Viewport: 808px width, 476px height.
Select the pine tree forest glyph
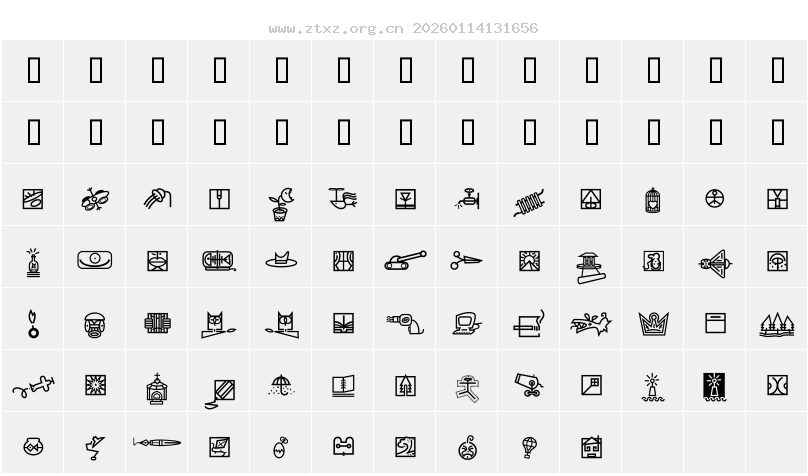click(777, 325)
